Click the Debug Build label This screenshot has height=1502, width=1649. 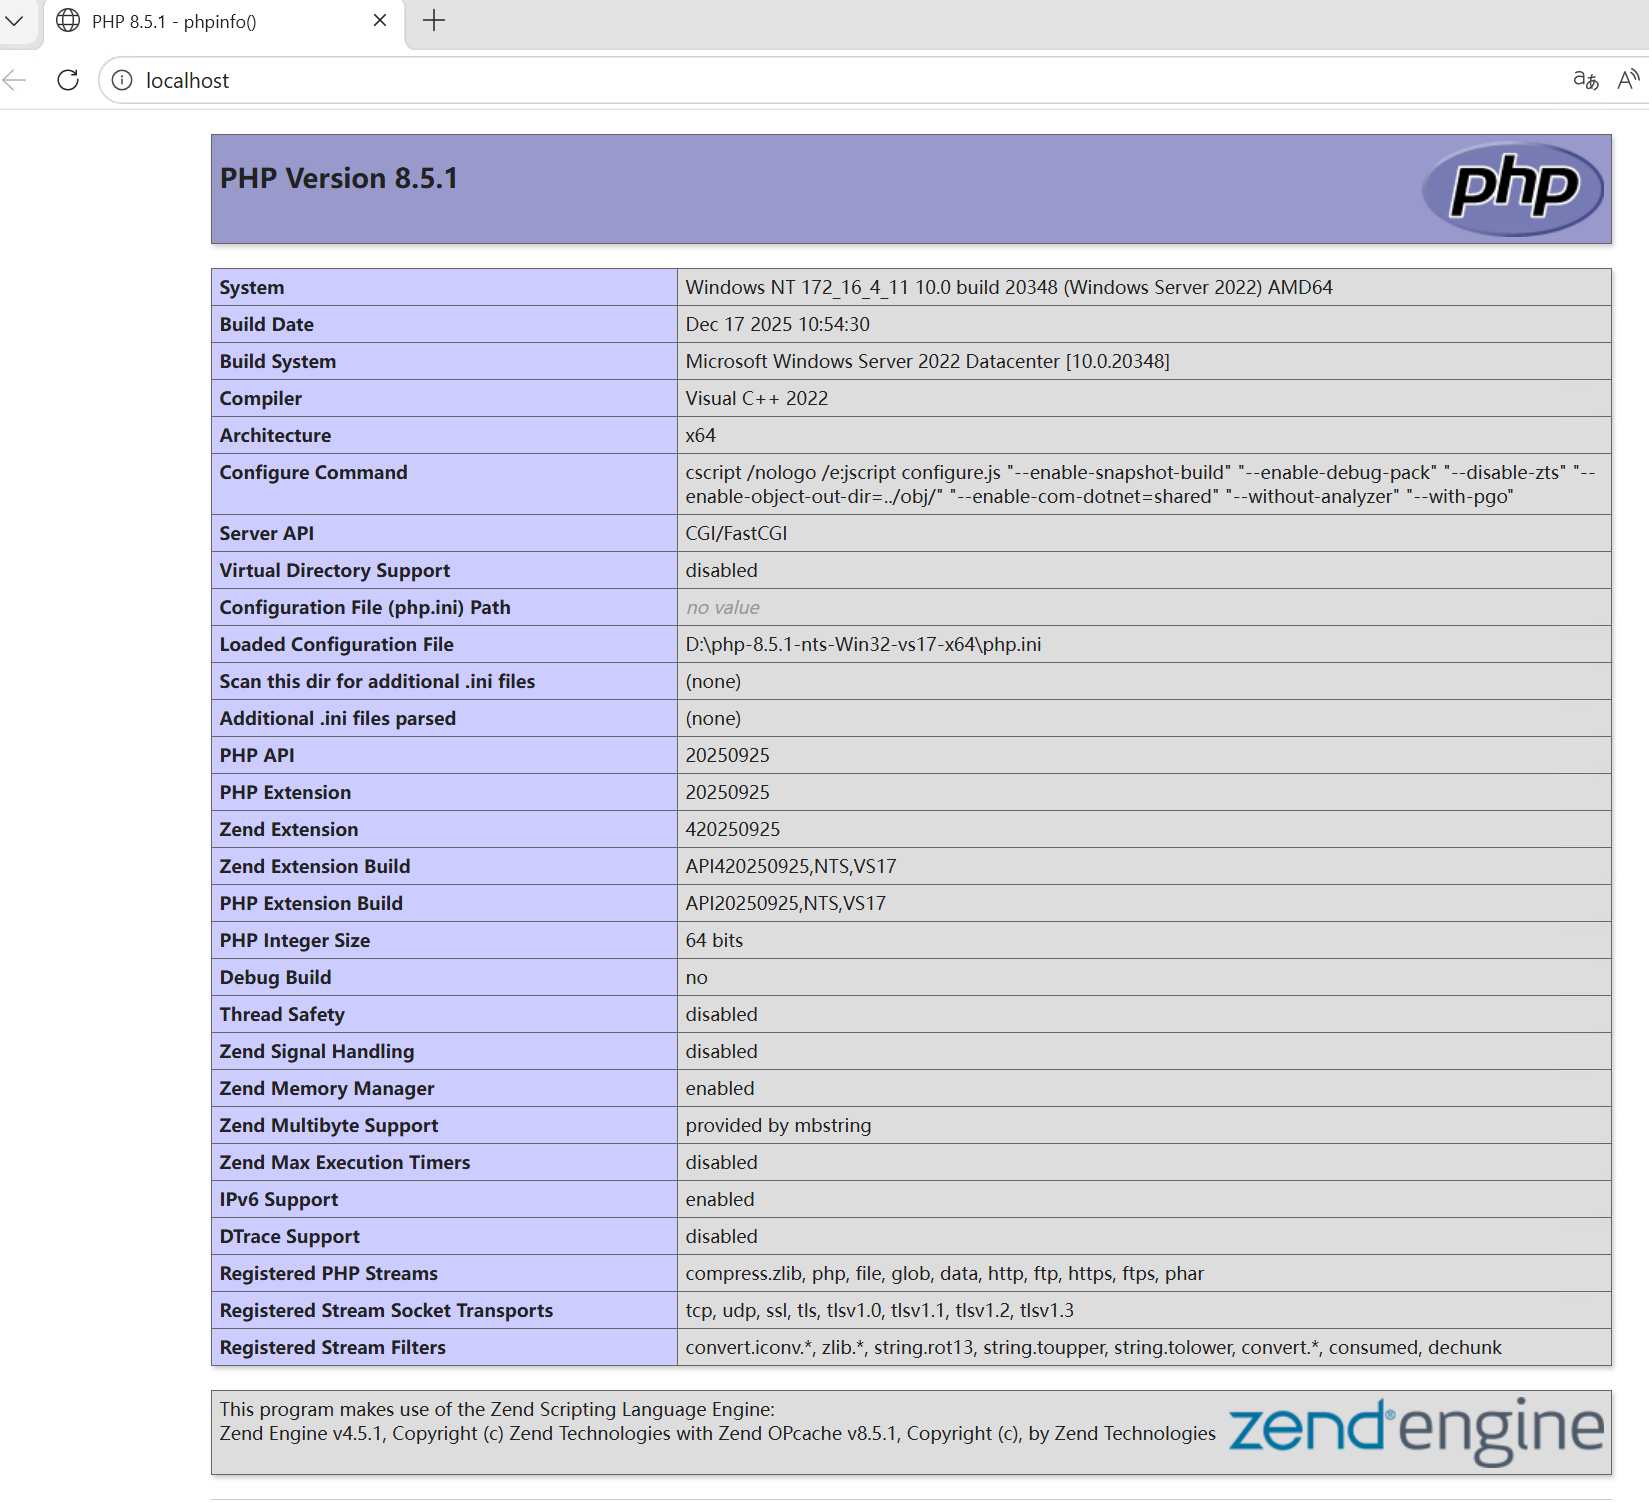coord(276,978)
